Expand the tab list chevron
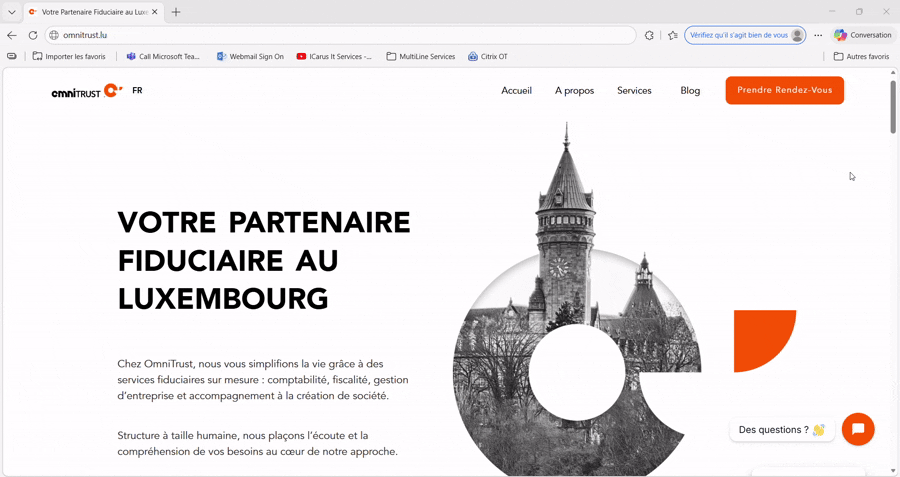 click(12, 12)
